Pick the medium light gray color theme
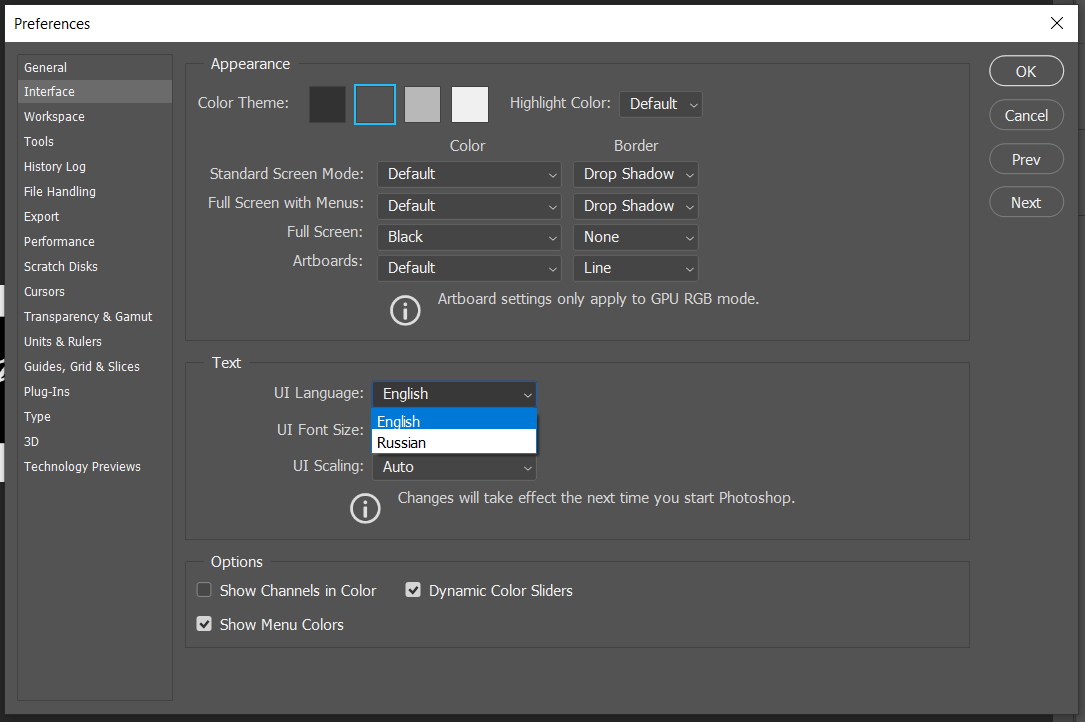This screenshot has height=722, width=1085. point(422,104)
